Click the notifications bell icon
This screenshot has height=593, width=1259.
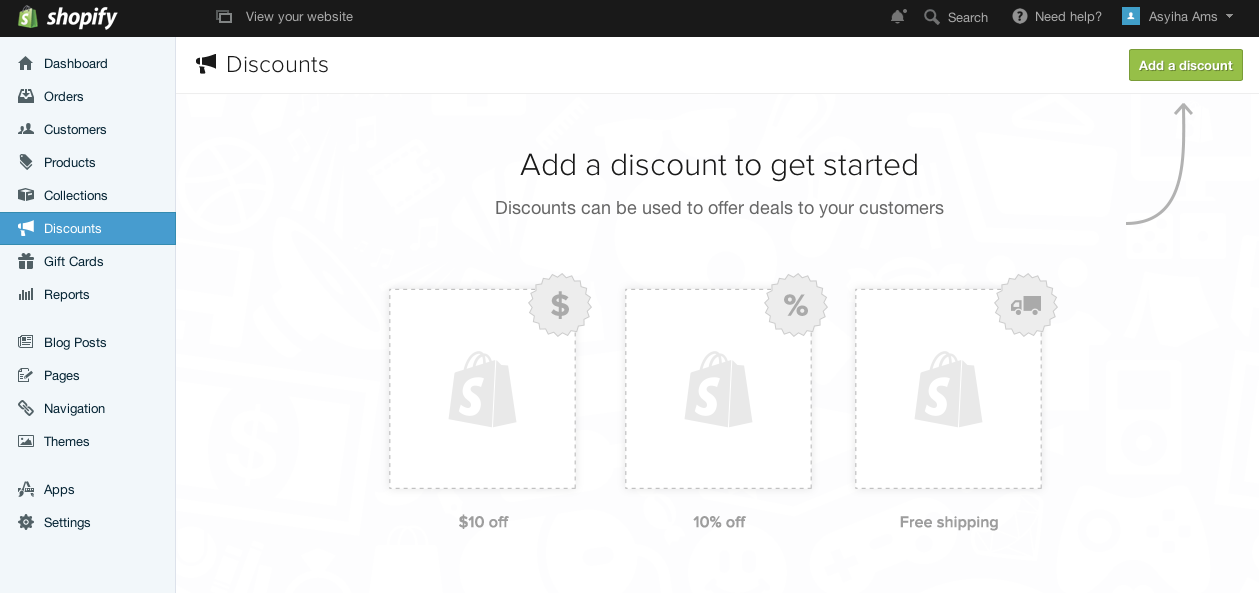coord(898,17)
